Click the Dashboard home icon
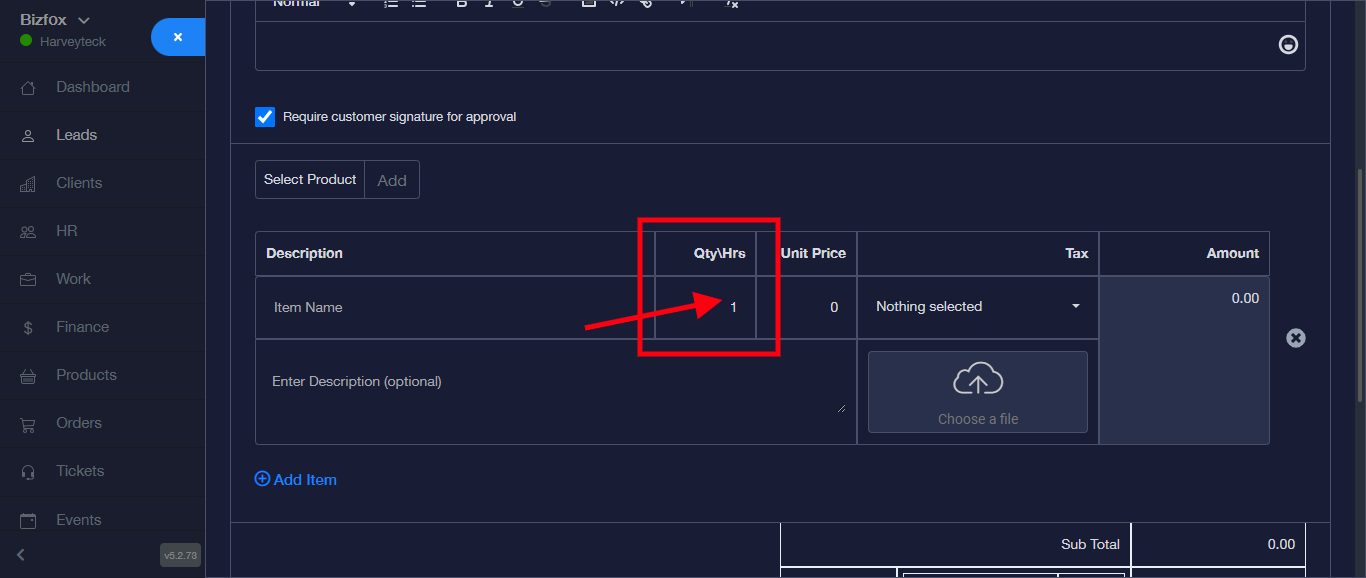 coord(28,88)
